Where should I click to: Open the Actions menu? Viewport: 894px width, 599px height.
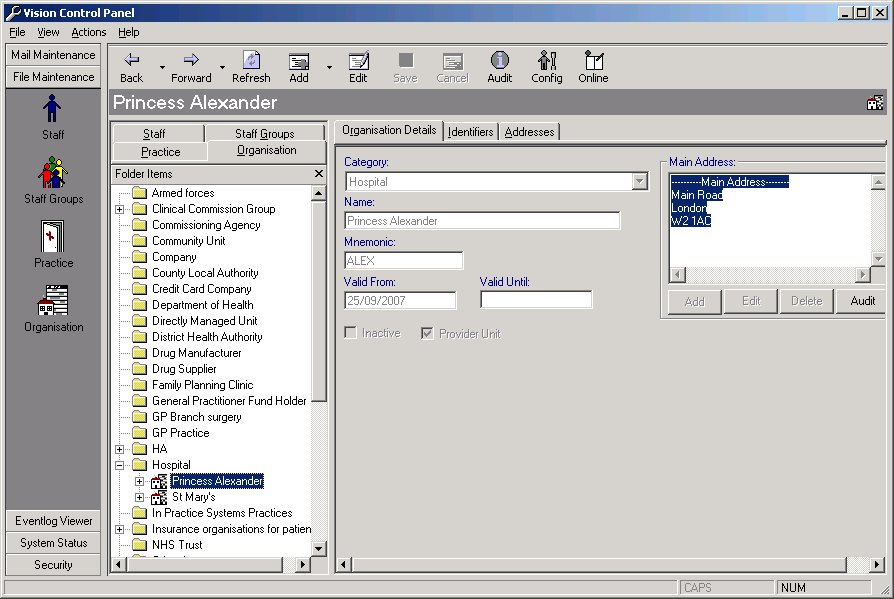tap(88, 32)
